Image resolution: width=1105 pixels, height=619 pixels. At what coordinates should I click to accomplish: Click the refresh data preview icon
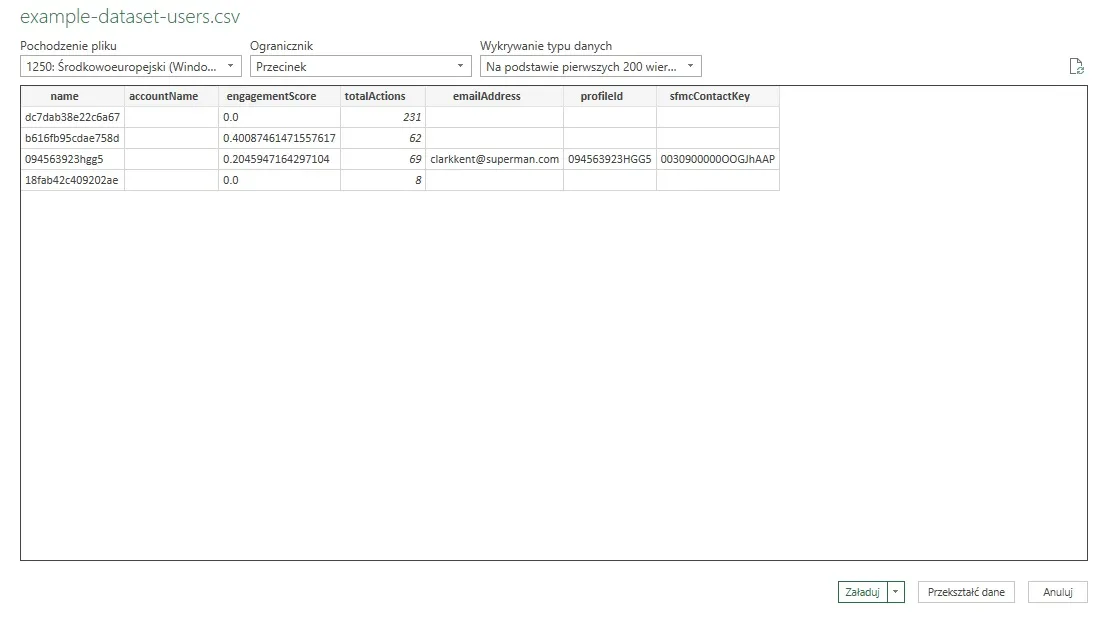coord(1077,65)
